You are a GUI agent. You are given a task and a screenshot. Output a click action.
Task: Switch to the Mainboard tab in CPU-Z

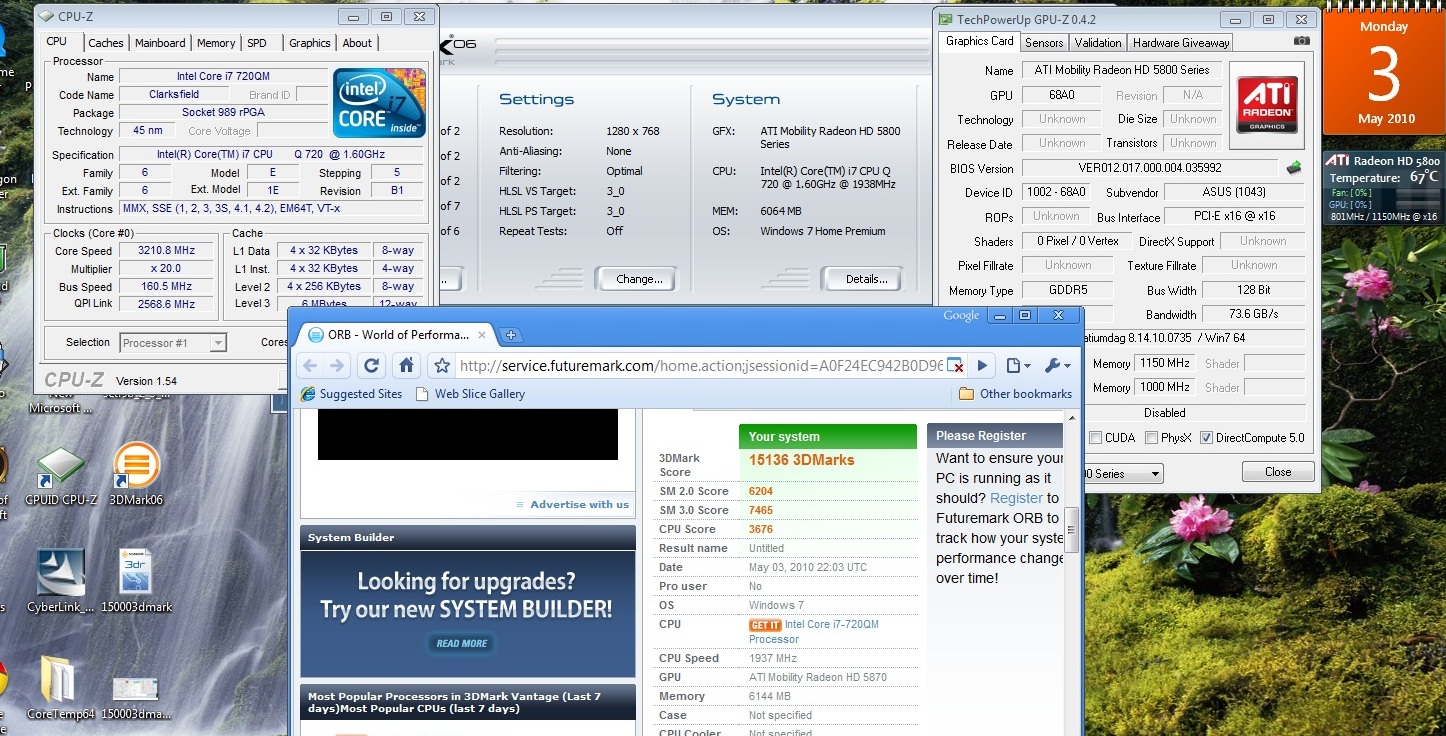pyautogui.click(x=160, y=43)
